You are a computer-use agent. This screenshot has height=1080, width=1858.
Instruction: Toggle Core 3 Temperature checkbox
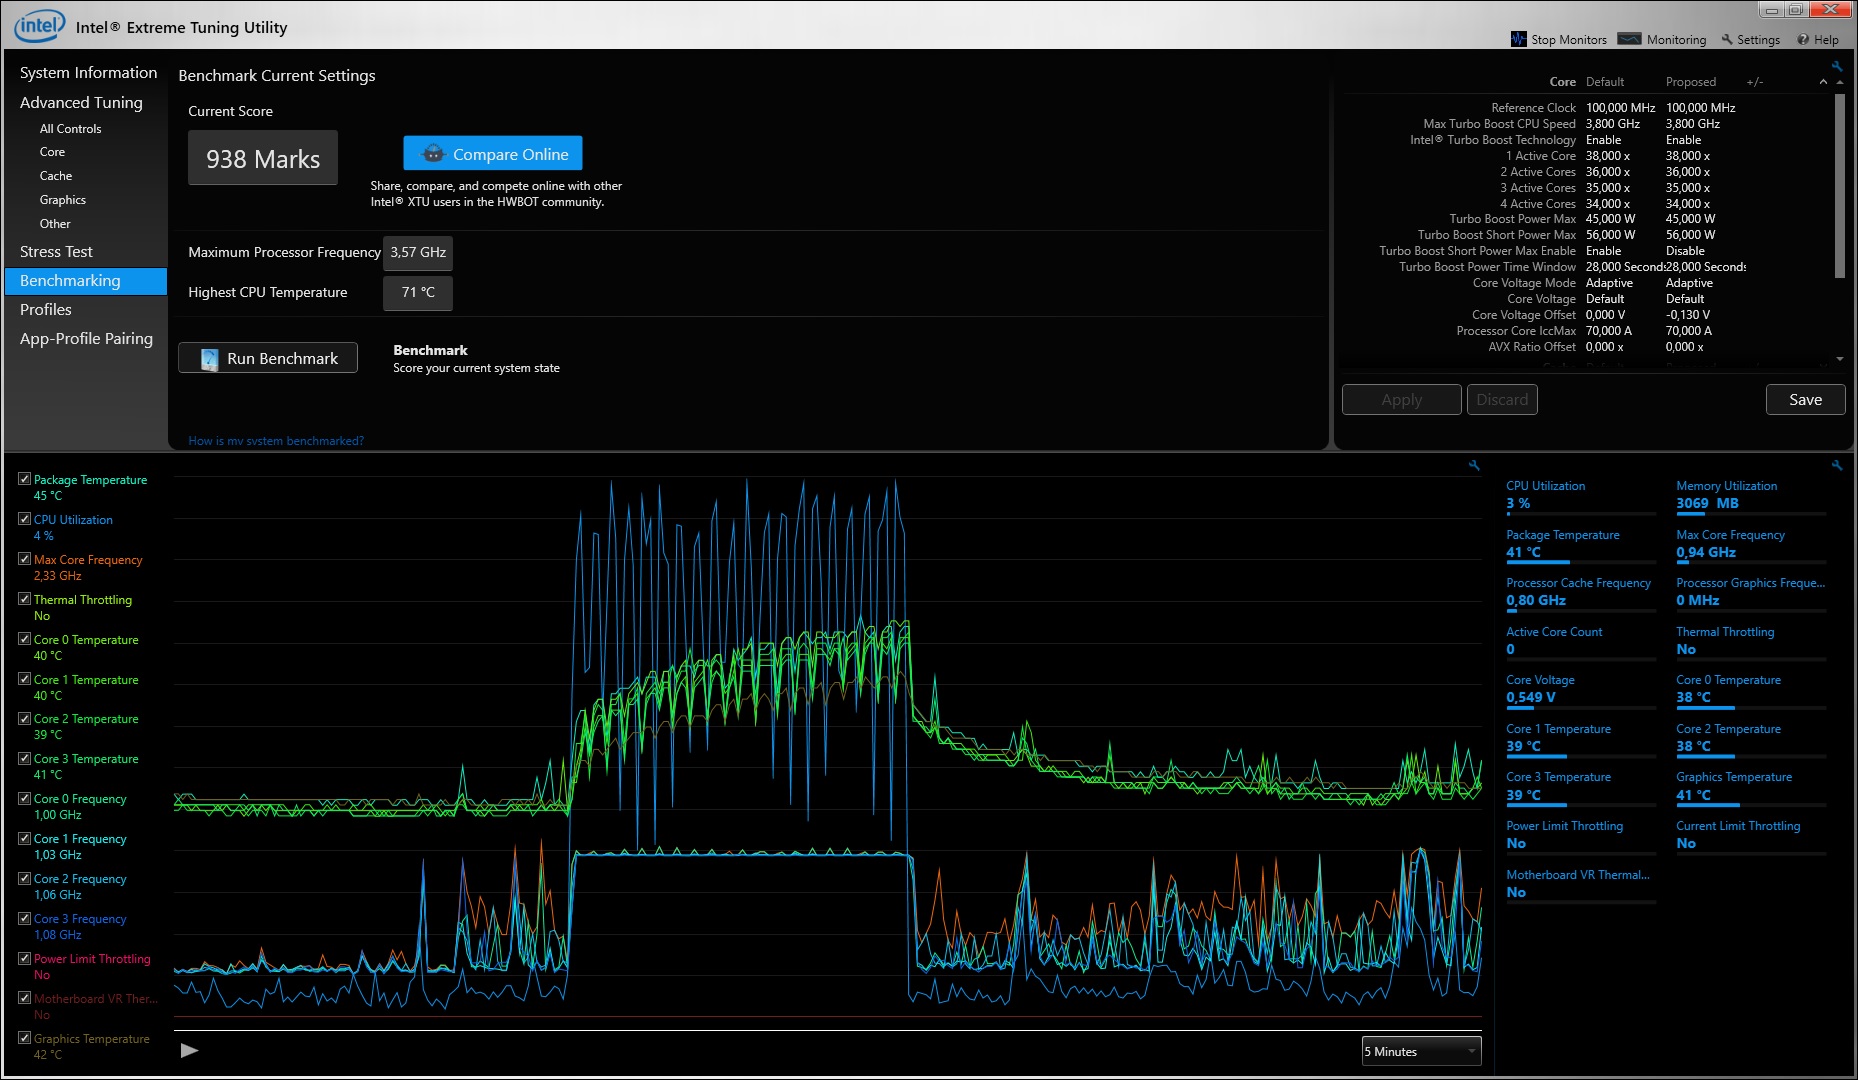pos(24,758)
